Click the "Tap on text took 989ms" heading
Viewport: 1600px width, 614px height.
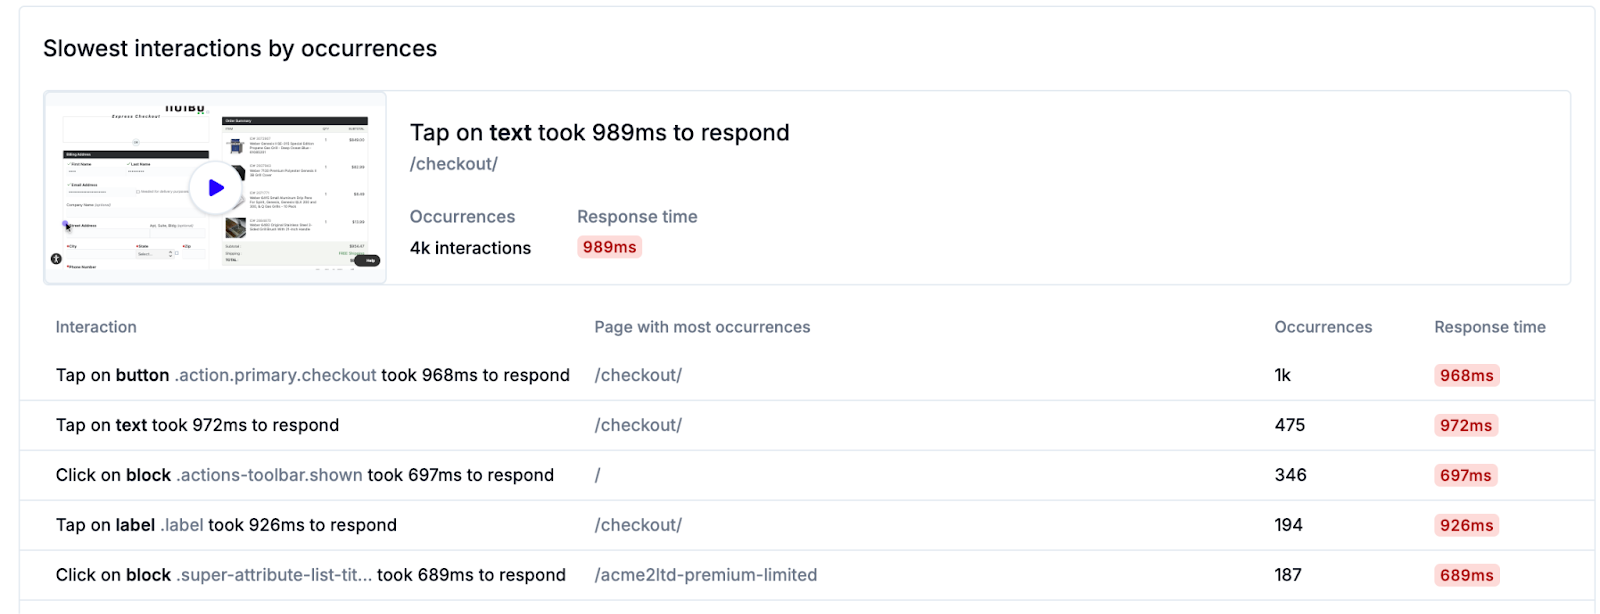[599, 133]
